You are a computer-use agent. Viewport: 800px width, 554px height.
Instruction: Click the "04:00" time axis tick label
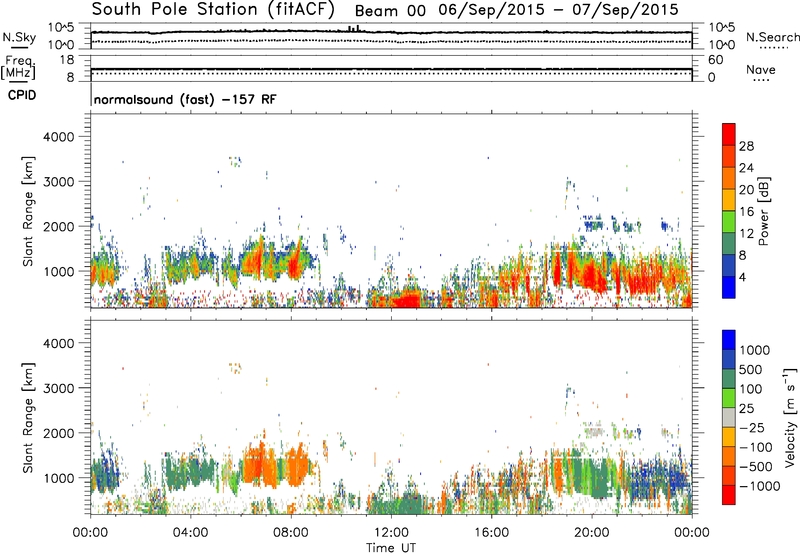pos(190,533)
